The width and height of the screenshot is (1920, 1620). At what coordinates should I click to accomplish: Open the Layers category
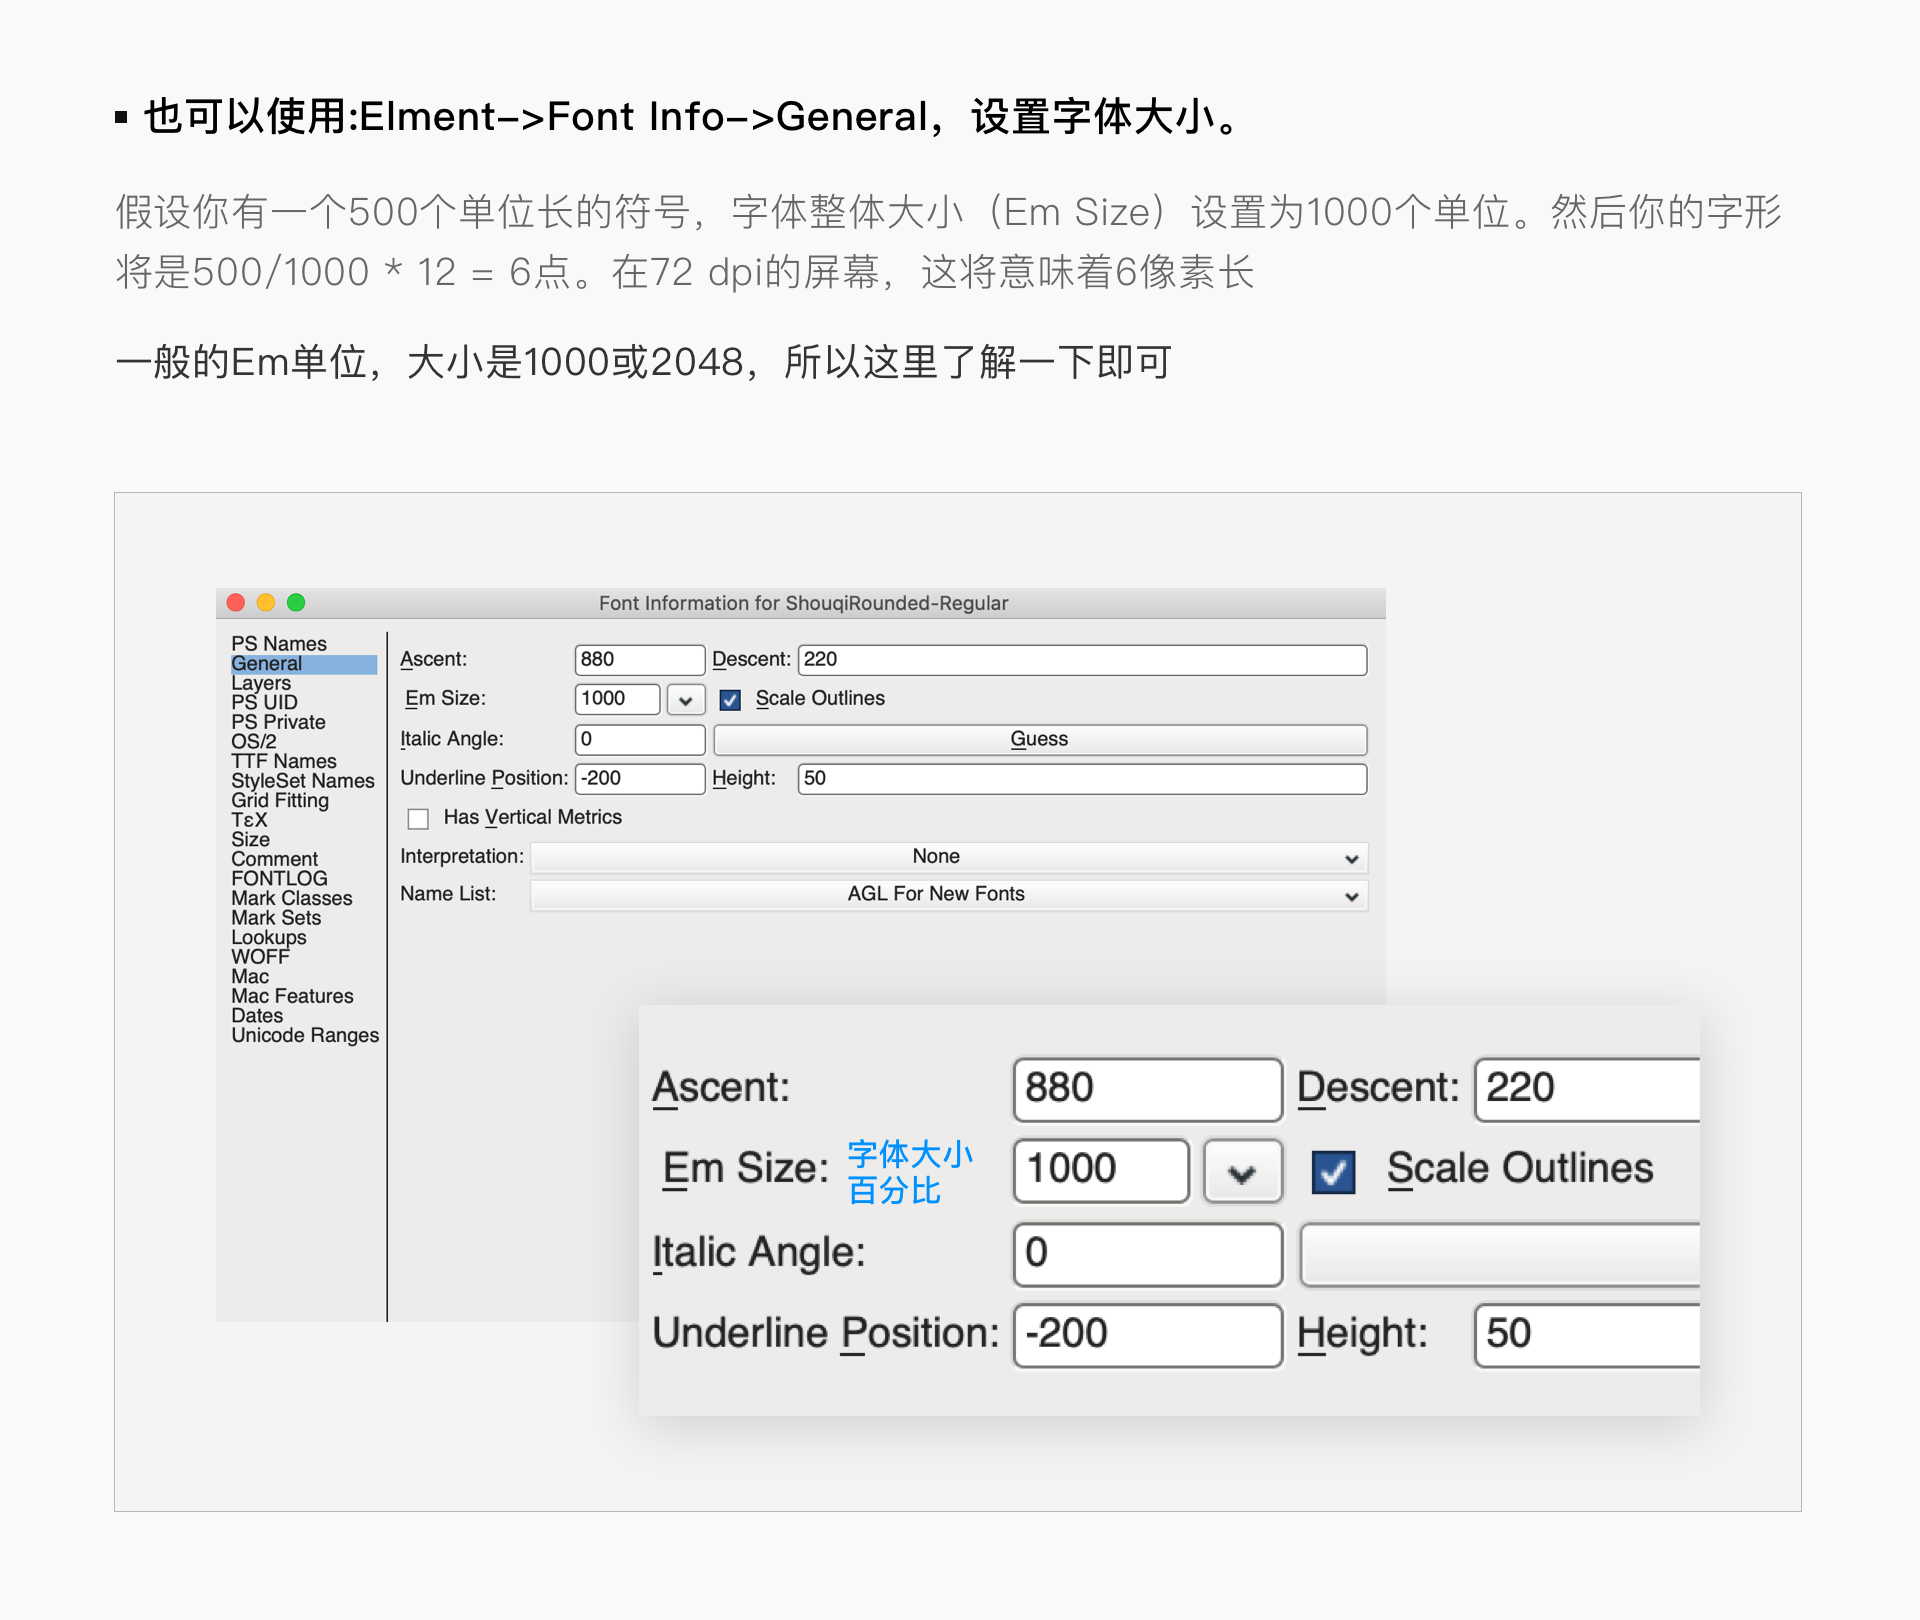[x=261, y=683]
